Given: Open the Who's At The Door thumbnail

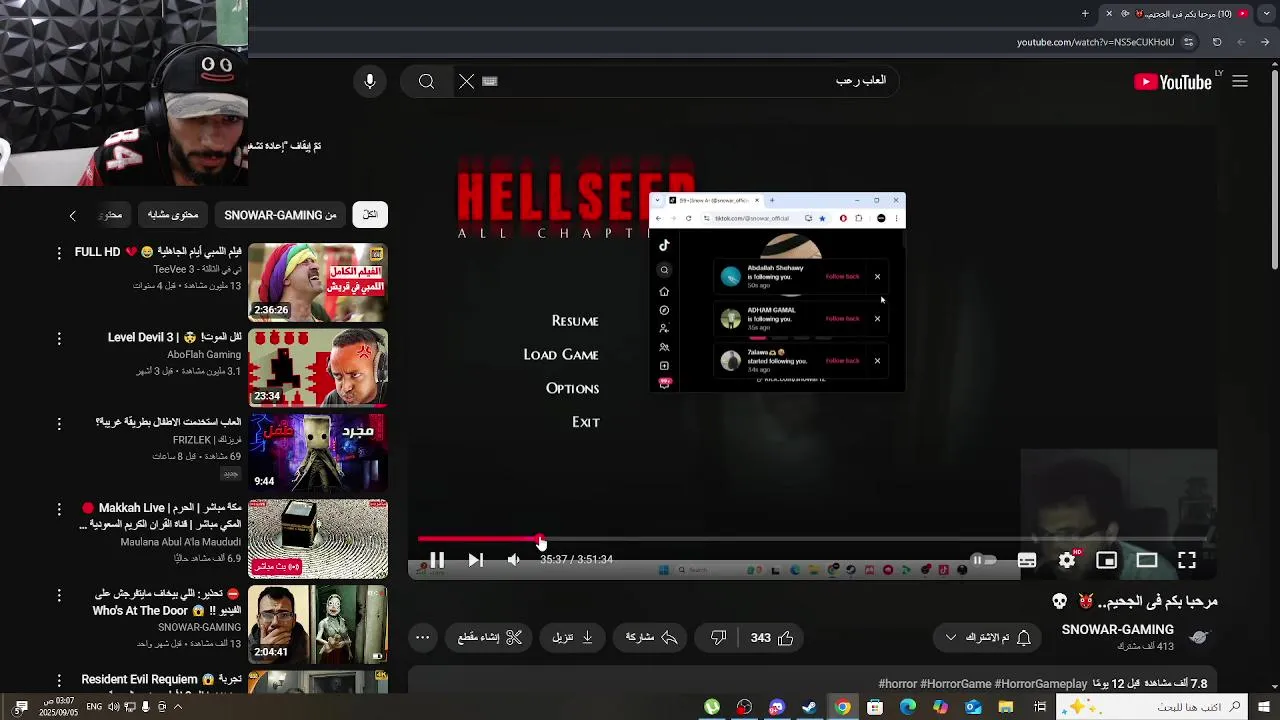Looking at the screenshot, I should point(318,625).
